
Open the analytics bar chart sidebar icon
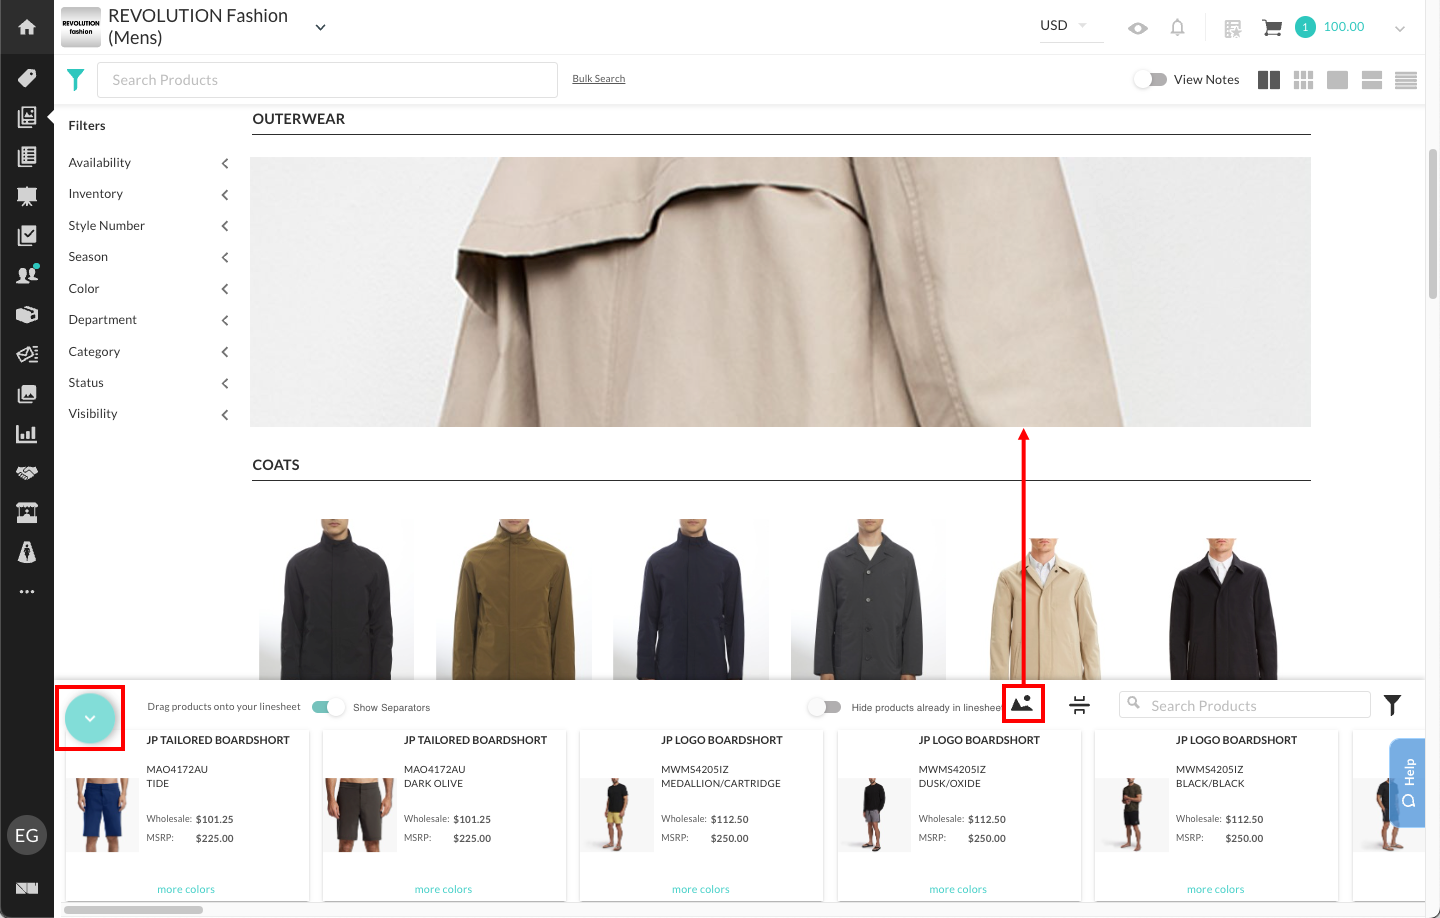pos(27,434)
